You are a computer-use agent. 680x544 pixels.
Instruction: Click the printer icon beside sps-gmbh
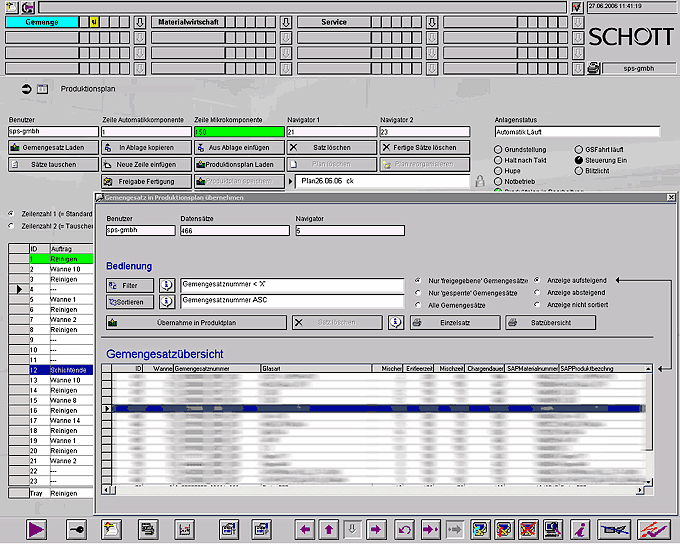(x=592, y=68)
